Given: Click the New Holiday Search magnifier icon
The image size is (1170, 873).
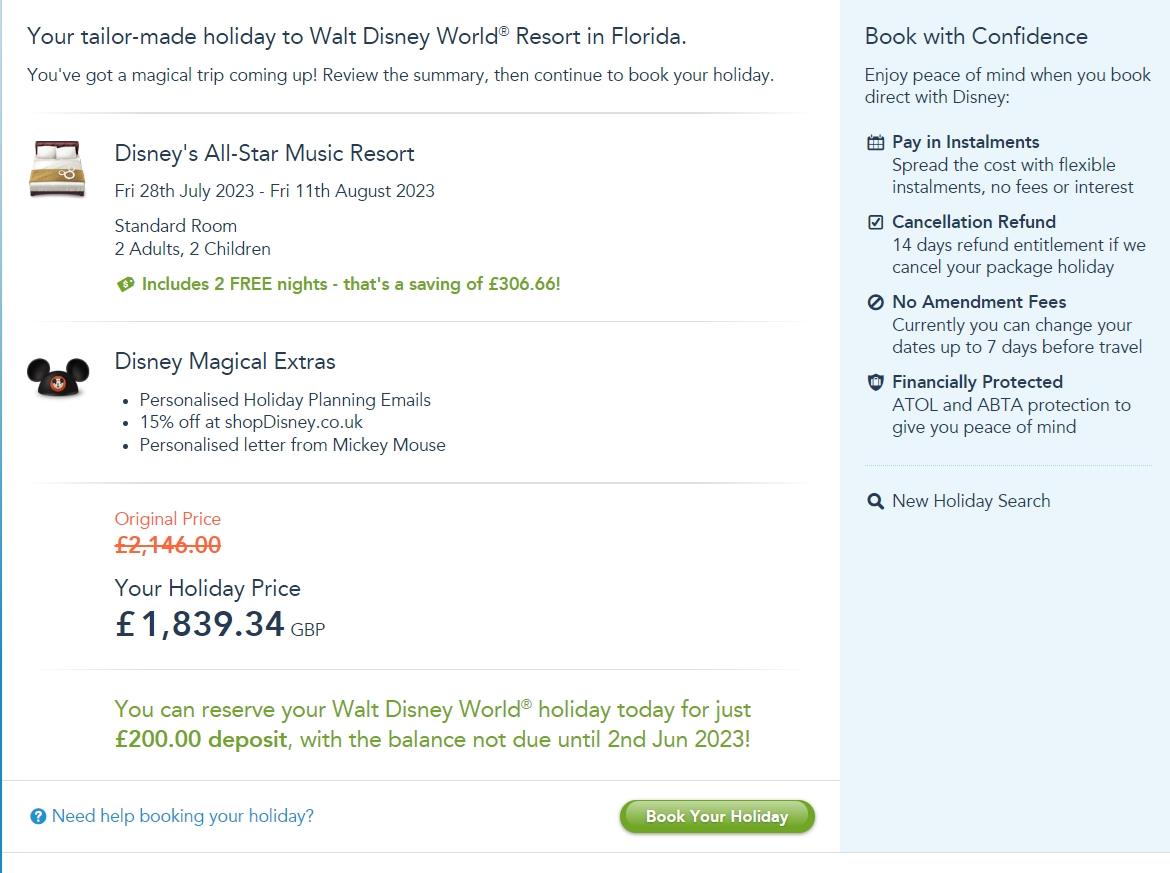Looking at the screenshot, I should pos(875,501).
